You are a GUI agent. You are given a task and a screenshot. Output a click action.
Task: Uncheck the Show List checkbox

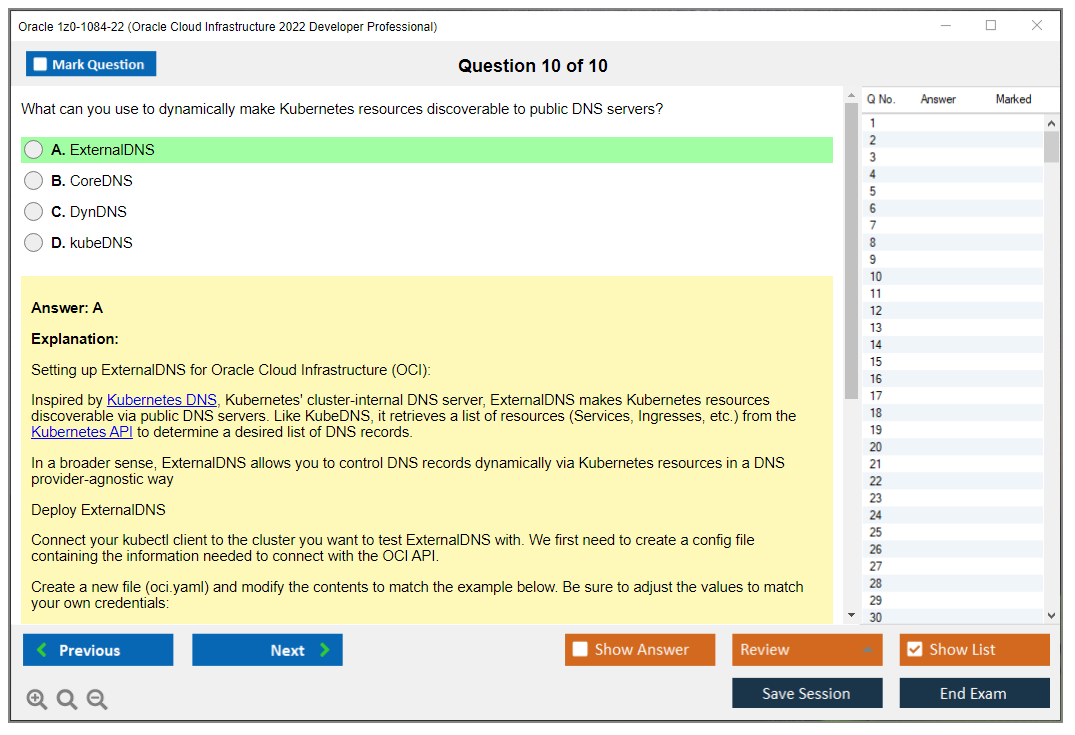coord(913,649)
